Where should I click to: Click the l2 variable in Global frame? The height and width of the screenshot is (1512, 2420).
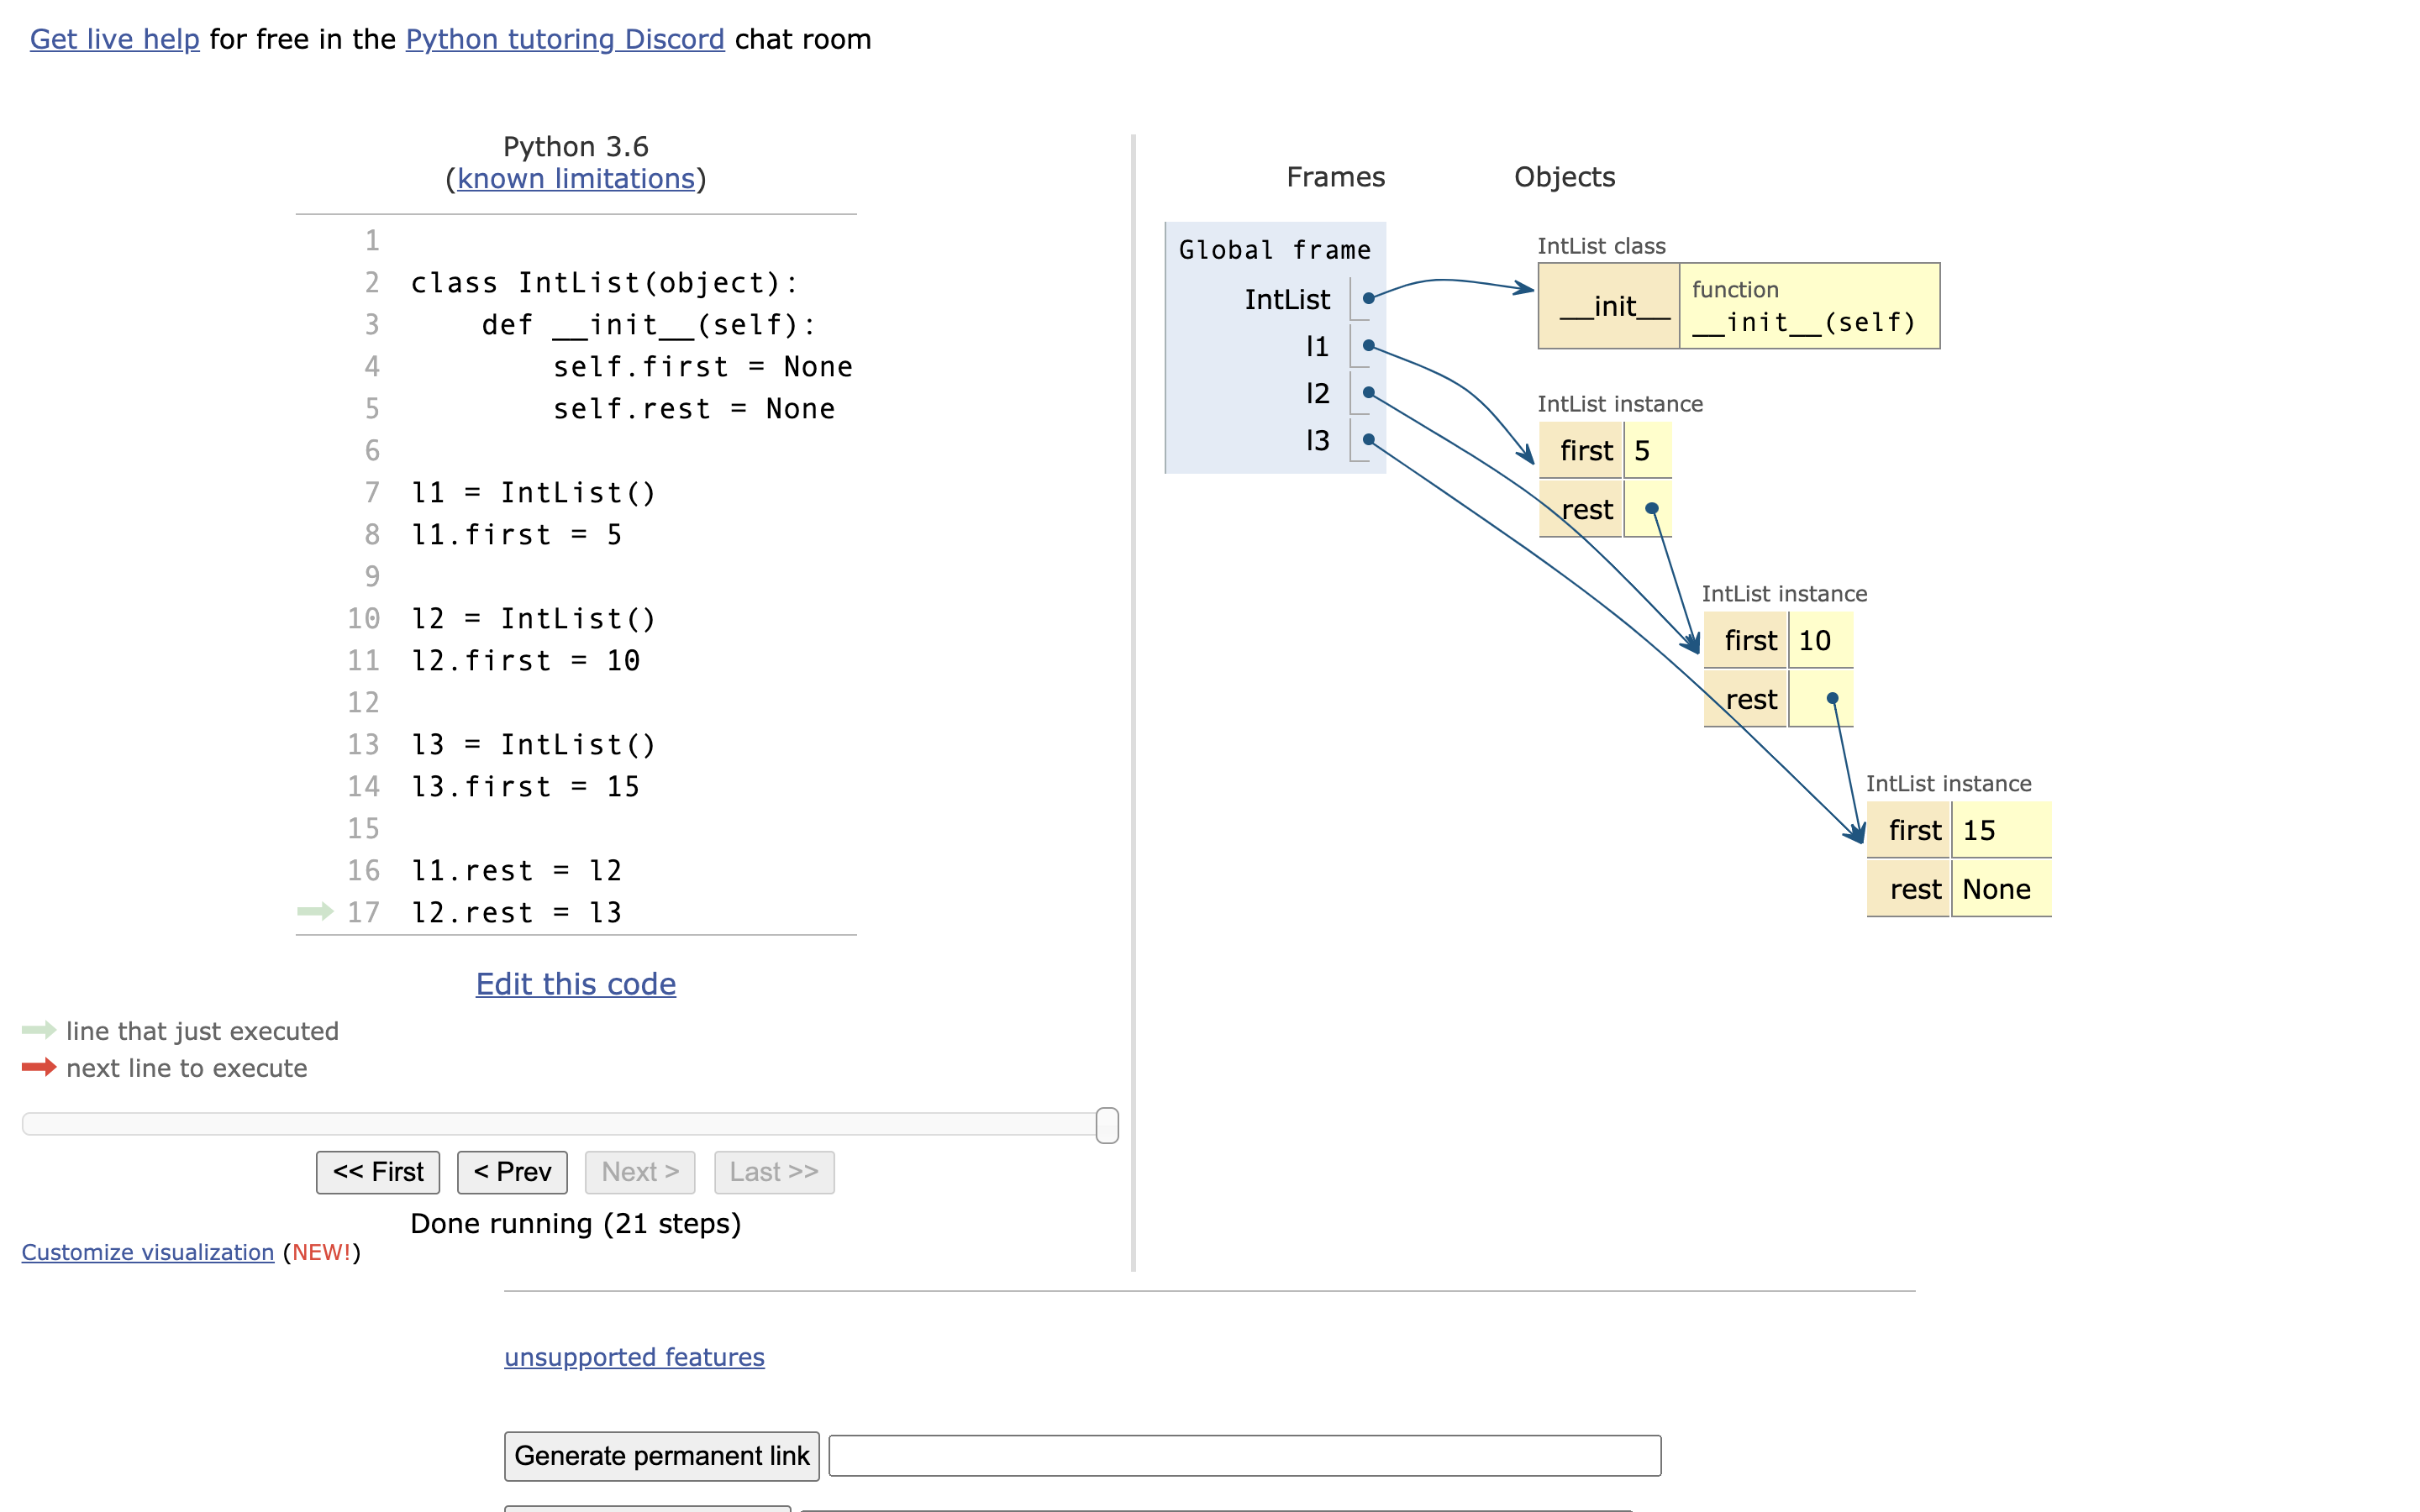1318,393
